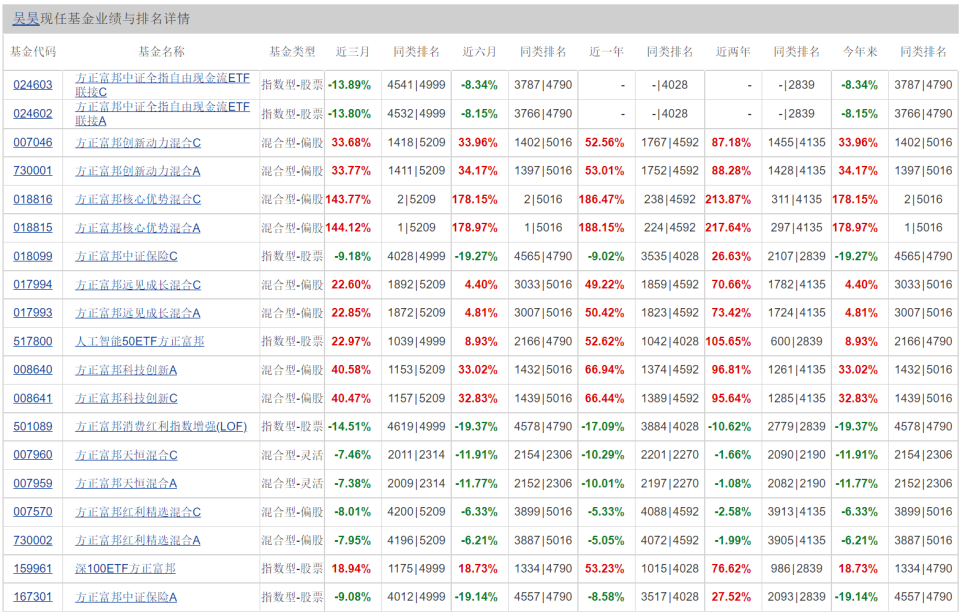
Task: Open the 吴昊 fund manager link
Action: [x=26, y=19]
